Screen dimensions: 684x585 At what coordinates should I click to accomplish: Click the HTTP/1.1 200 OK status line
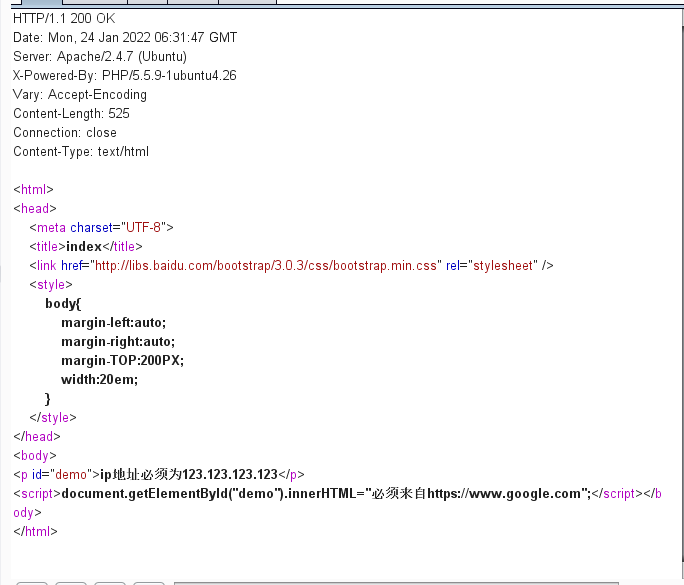pos(64,18)
